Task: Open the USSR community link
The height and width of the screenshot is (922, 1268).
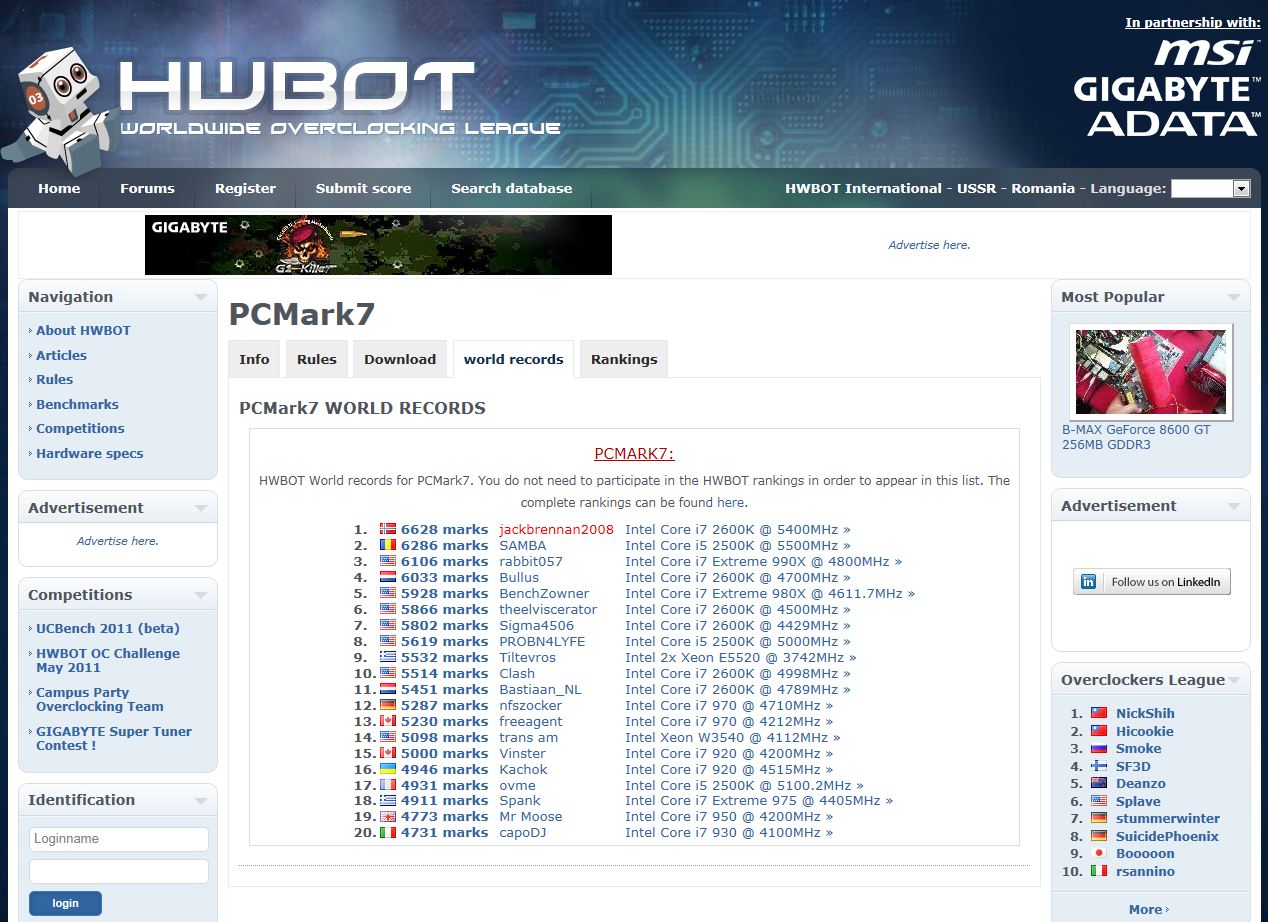Action: [976, 188]
